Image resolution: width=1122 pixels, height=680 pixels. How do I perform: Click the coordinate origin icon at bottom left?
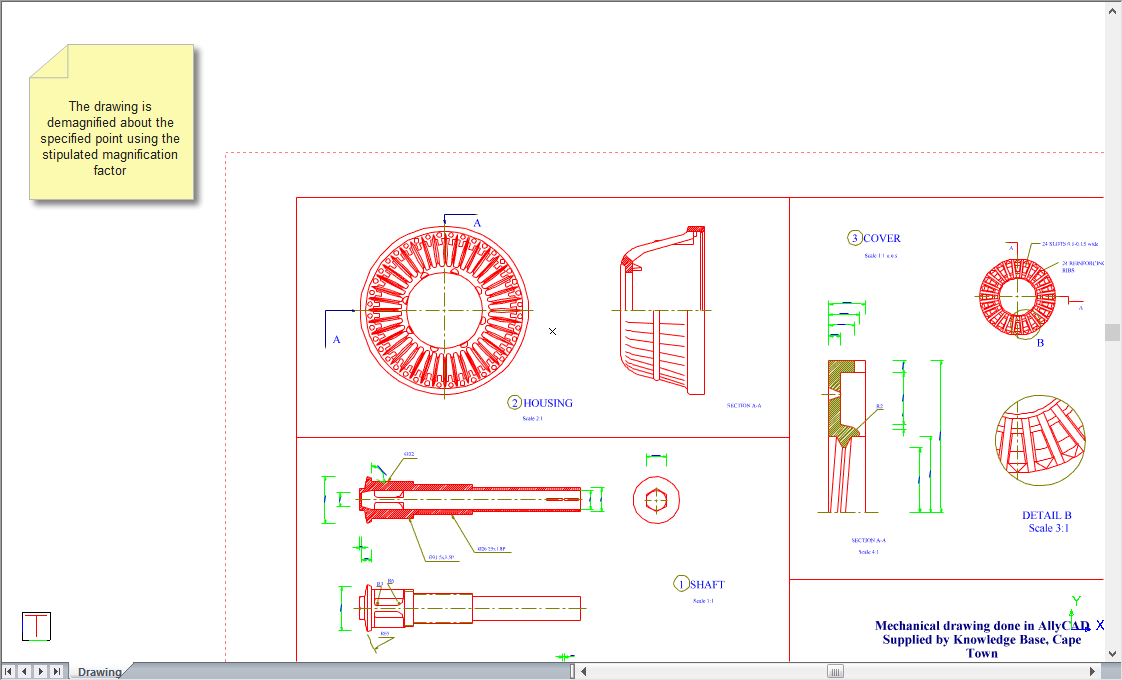point(36,627)
